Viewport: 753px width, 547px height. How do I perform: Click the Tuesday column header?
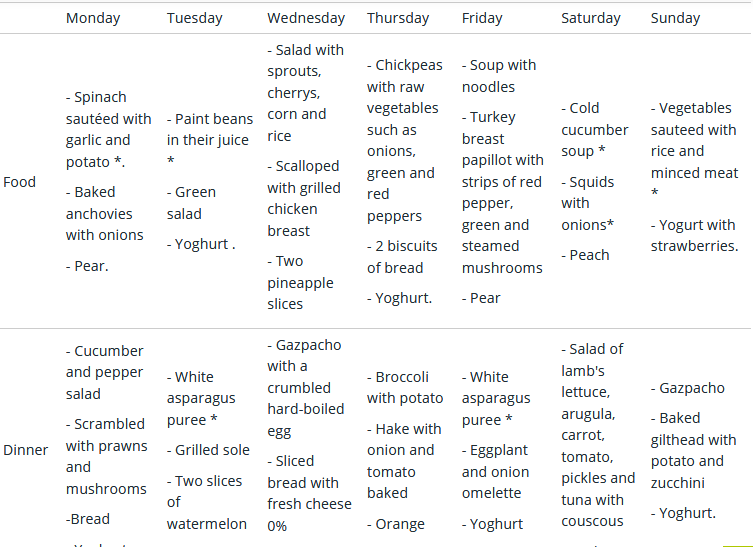[194, 18]
